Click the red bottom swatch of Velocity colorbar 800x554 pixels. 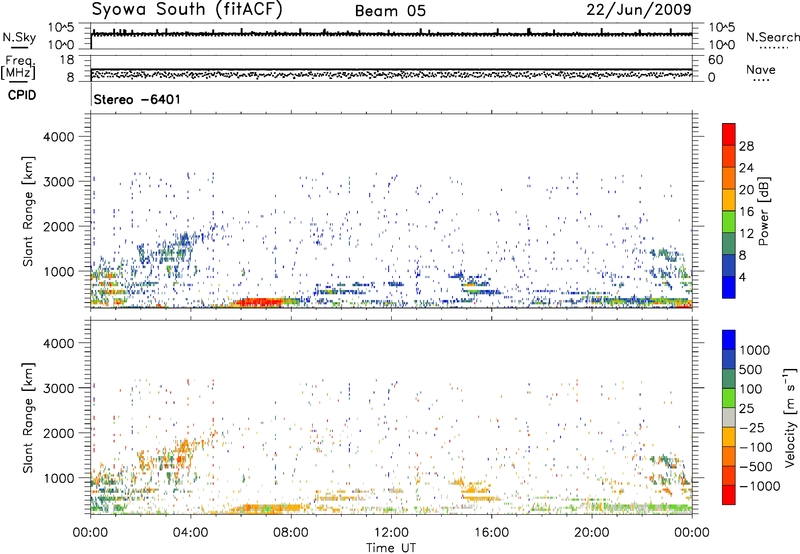click(x=729, y=495)
